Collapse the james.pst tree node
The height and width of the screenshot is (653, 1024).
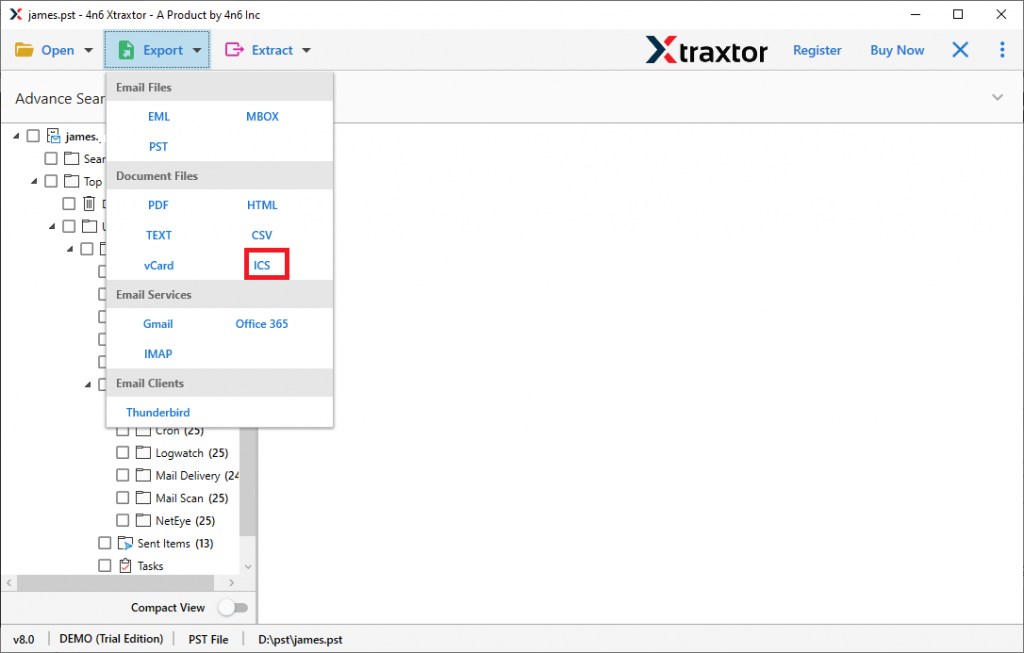point(16,136)
